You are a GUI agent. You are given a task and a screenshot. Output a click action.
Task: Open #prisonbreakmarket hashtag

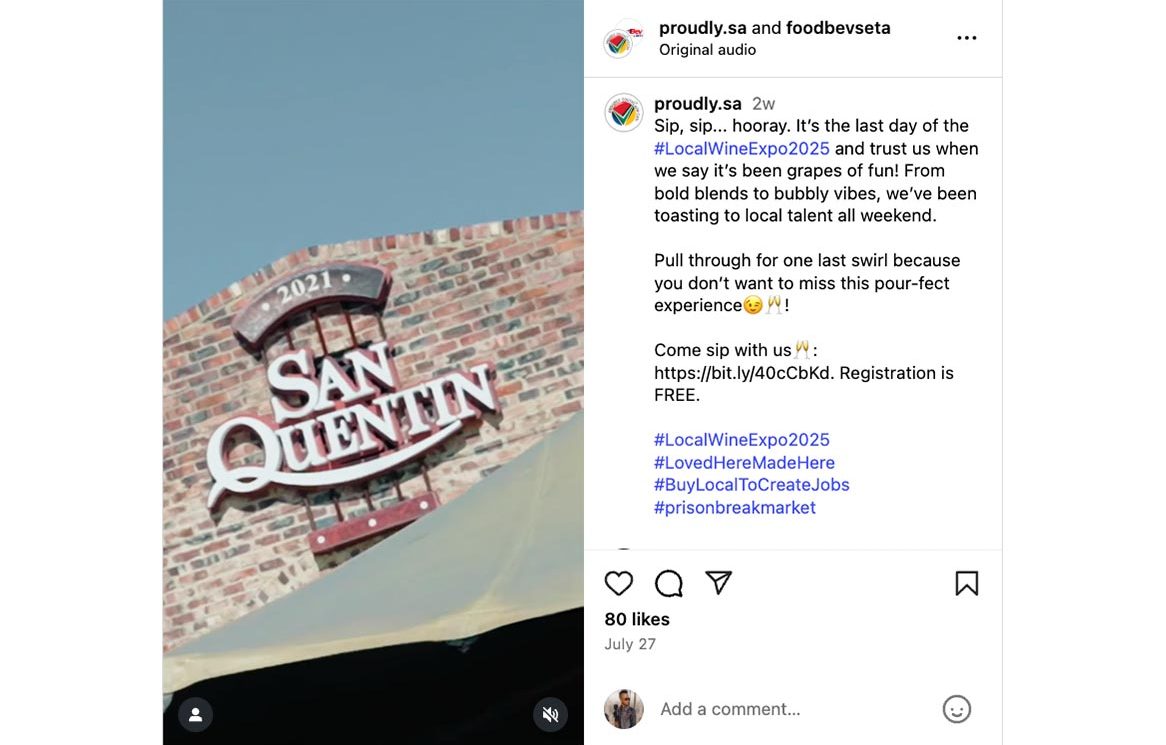tap(735, 507)
